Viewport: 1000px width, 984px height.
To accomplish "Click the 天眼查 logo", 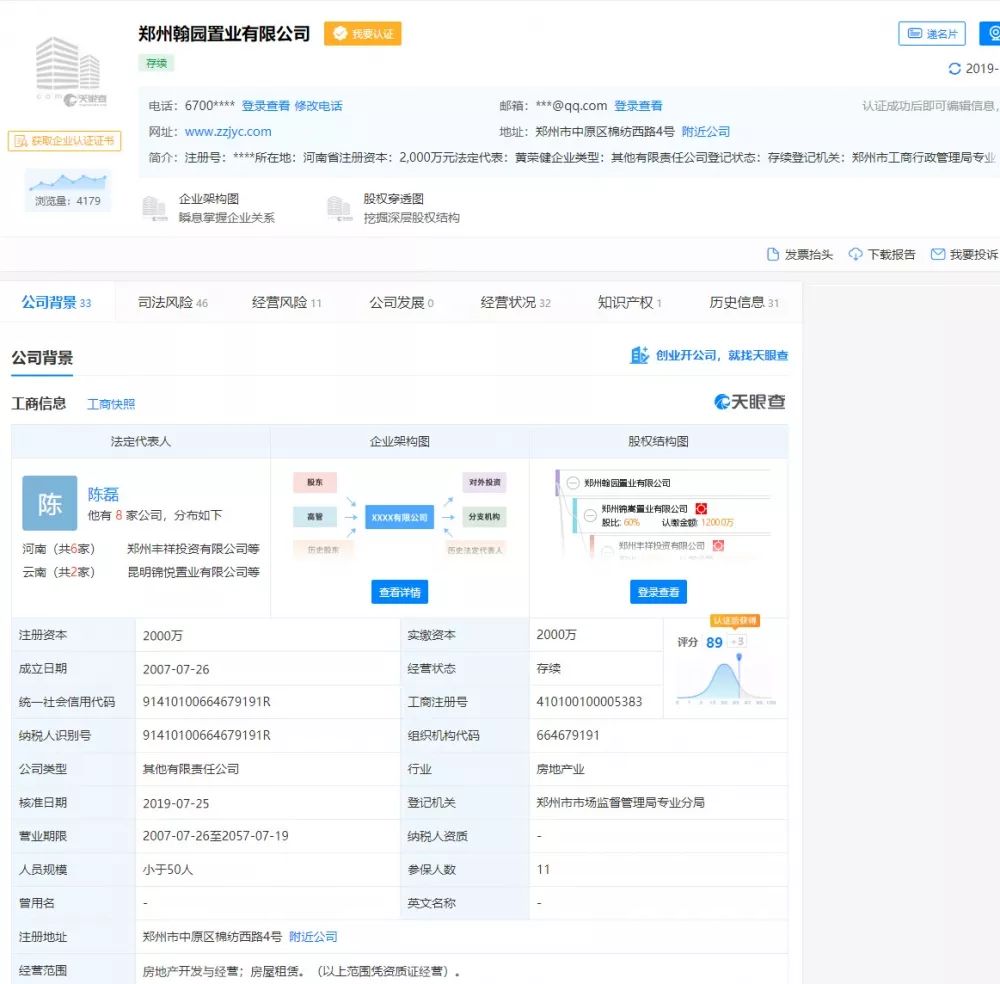I will [x=749, y=402].
